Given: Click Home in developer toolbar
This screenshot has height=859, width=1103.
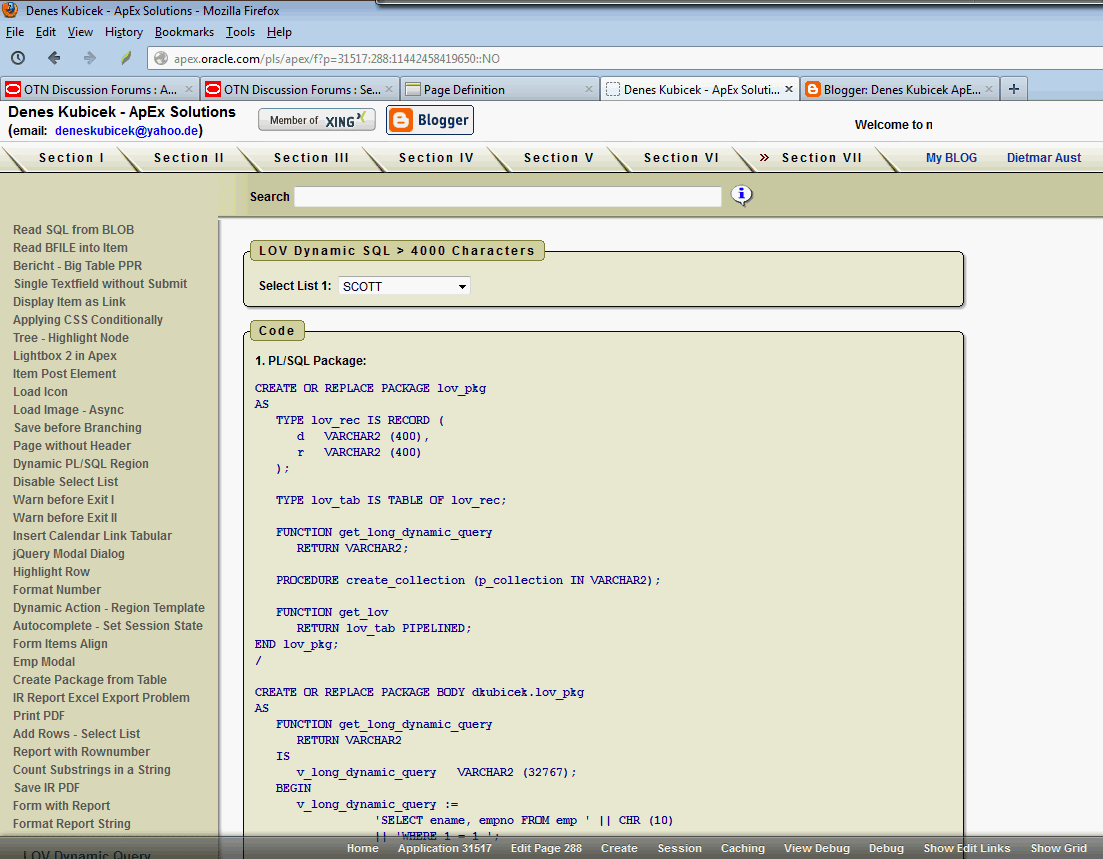Looking at the screenshot, I should 362,848.
